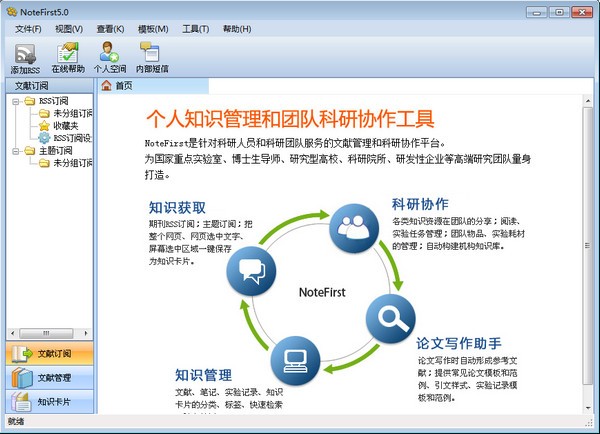Click the 就绪 status bar text
Viewport: 600px width, 434px height.
16,421
